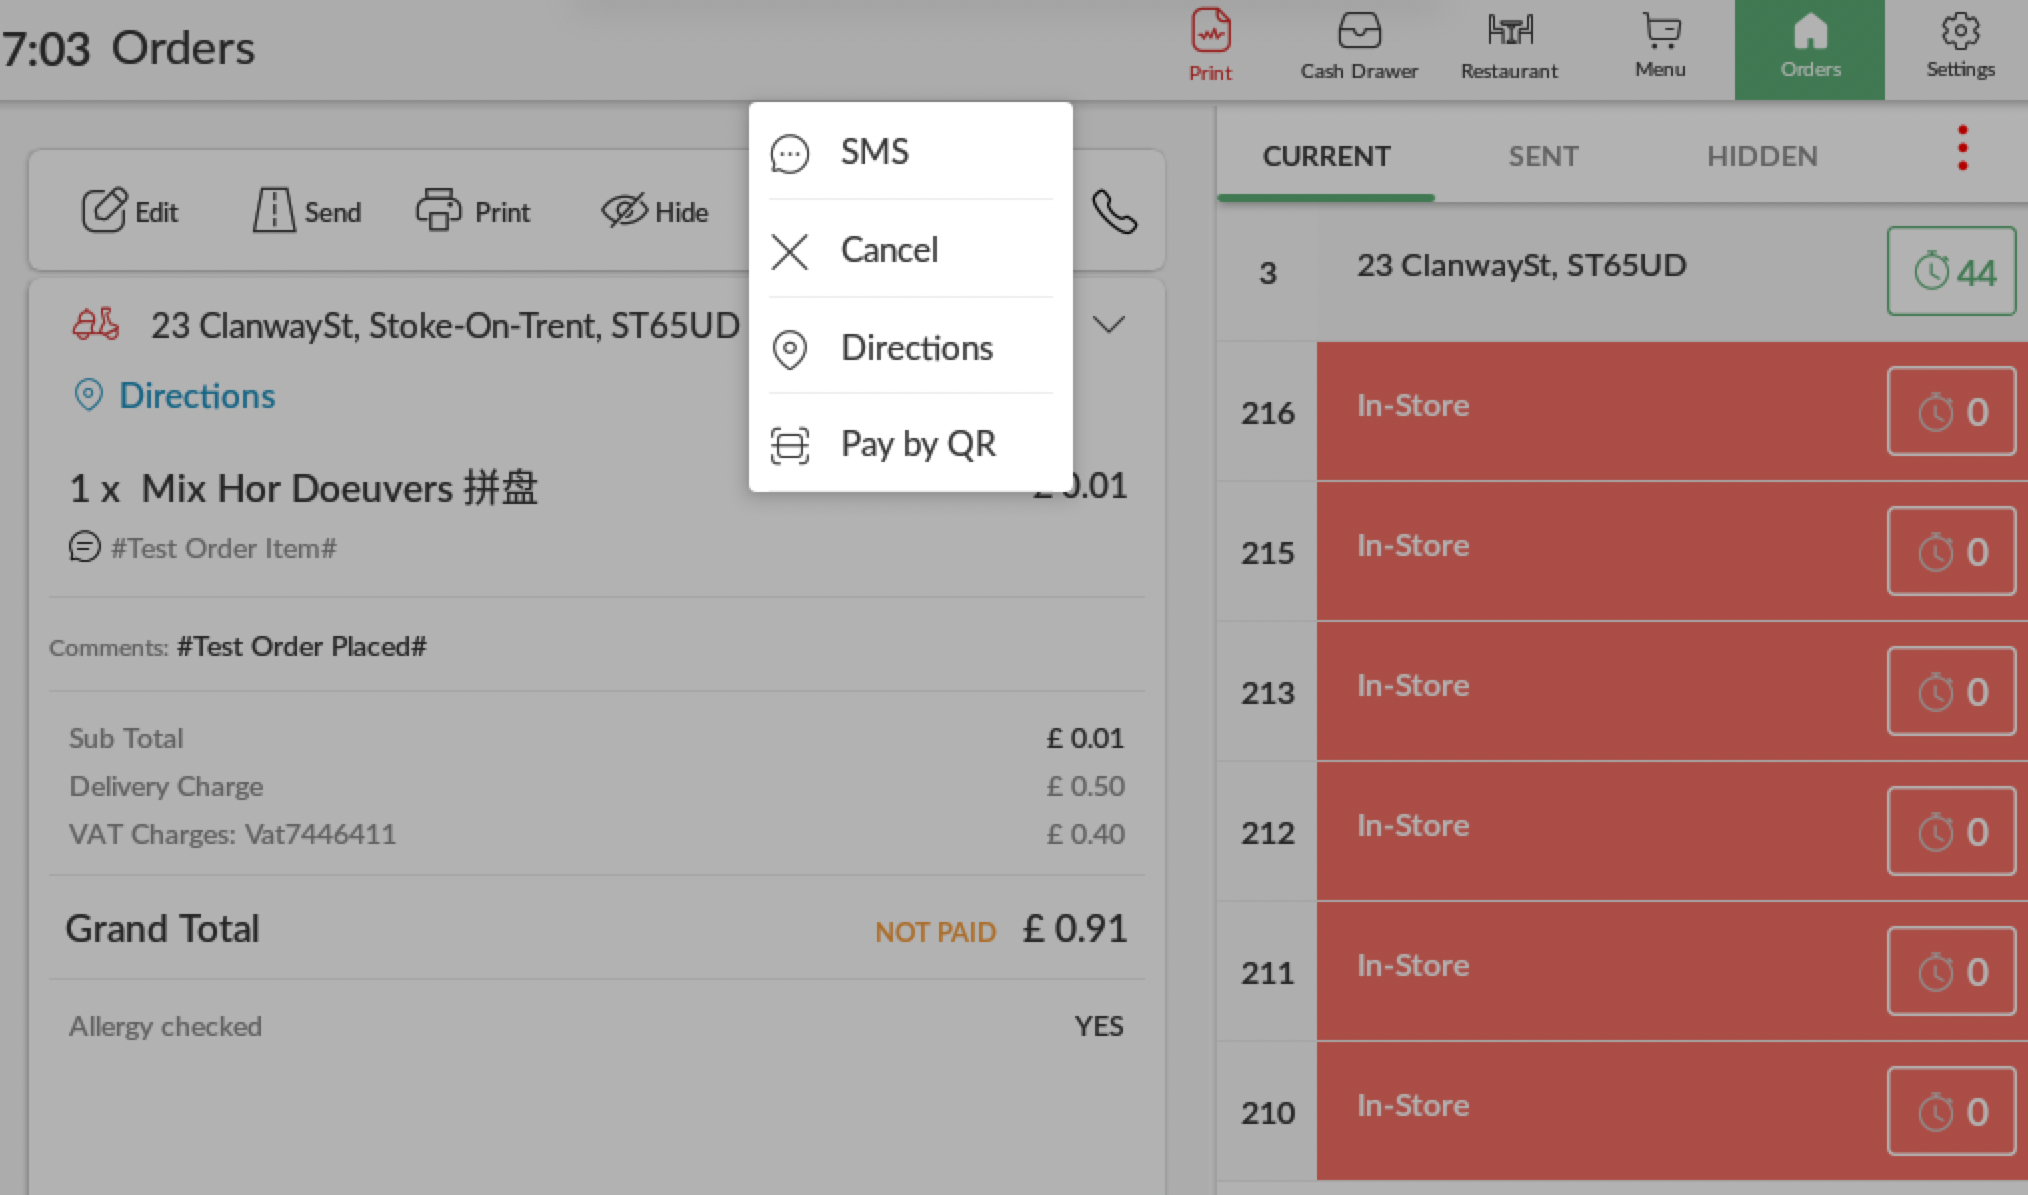Click the blue Directions link
2028x1195 pixels.
pos(196,396)
